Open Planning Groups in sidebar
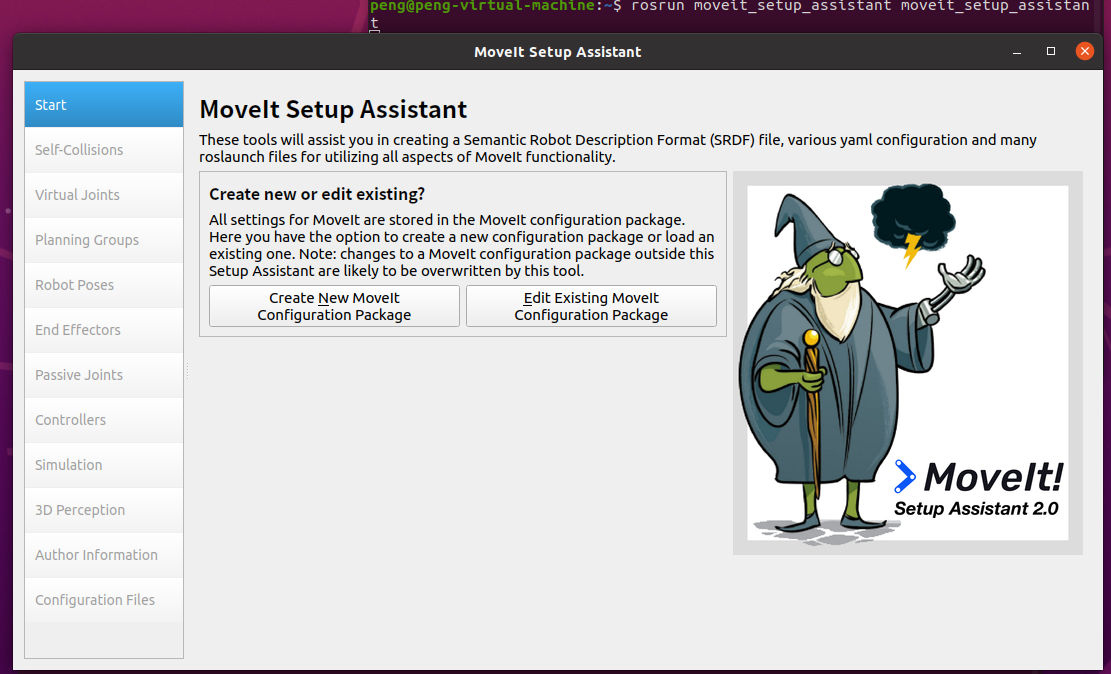1111x674 pixels. coord(103,240)
